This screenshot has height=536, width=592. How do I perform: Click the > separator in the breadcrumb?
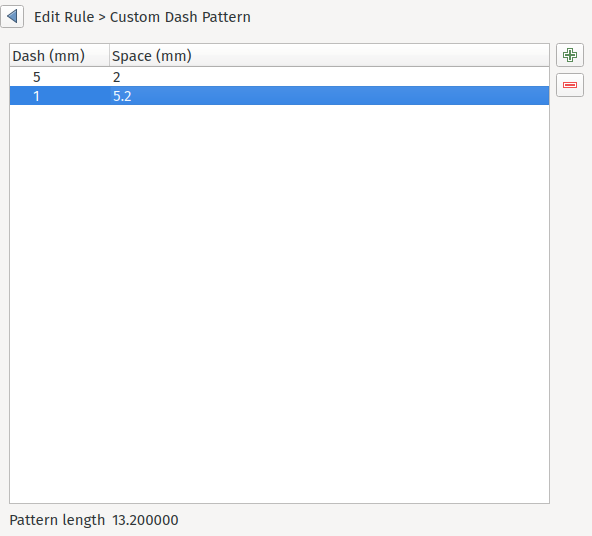click(102, 17)
